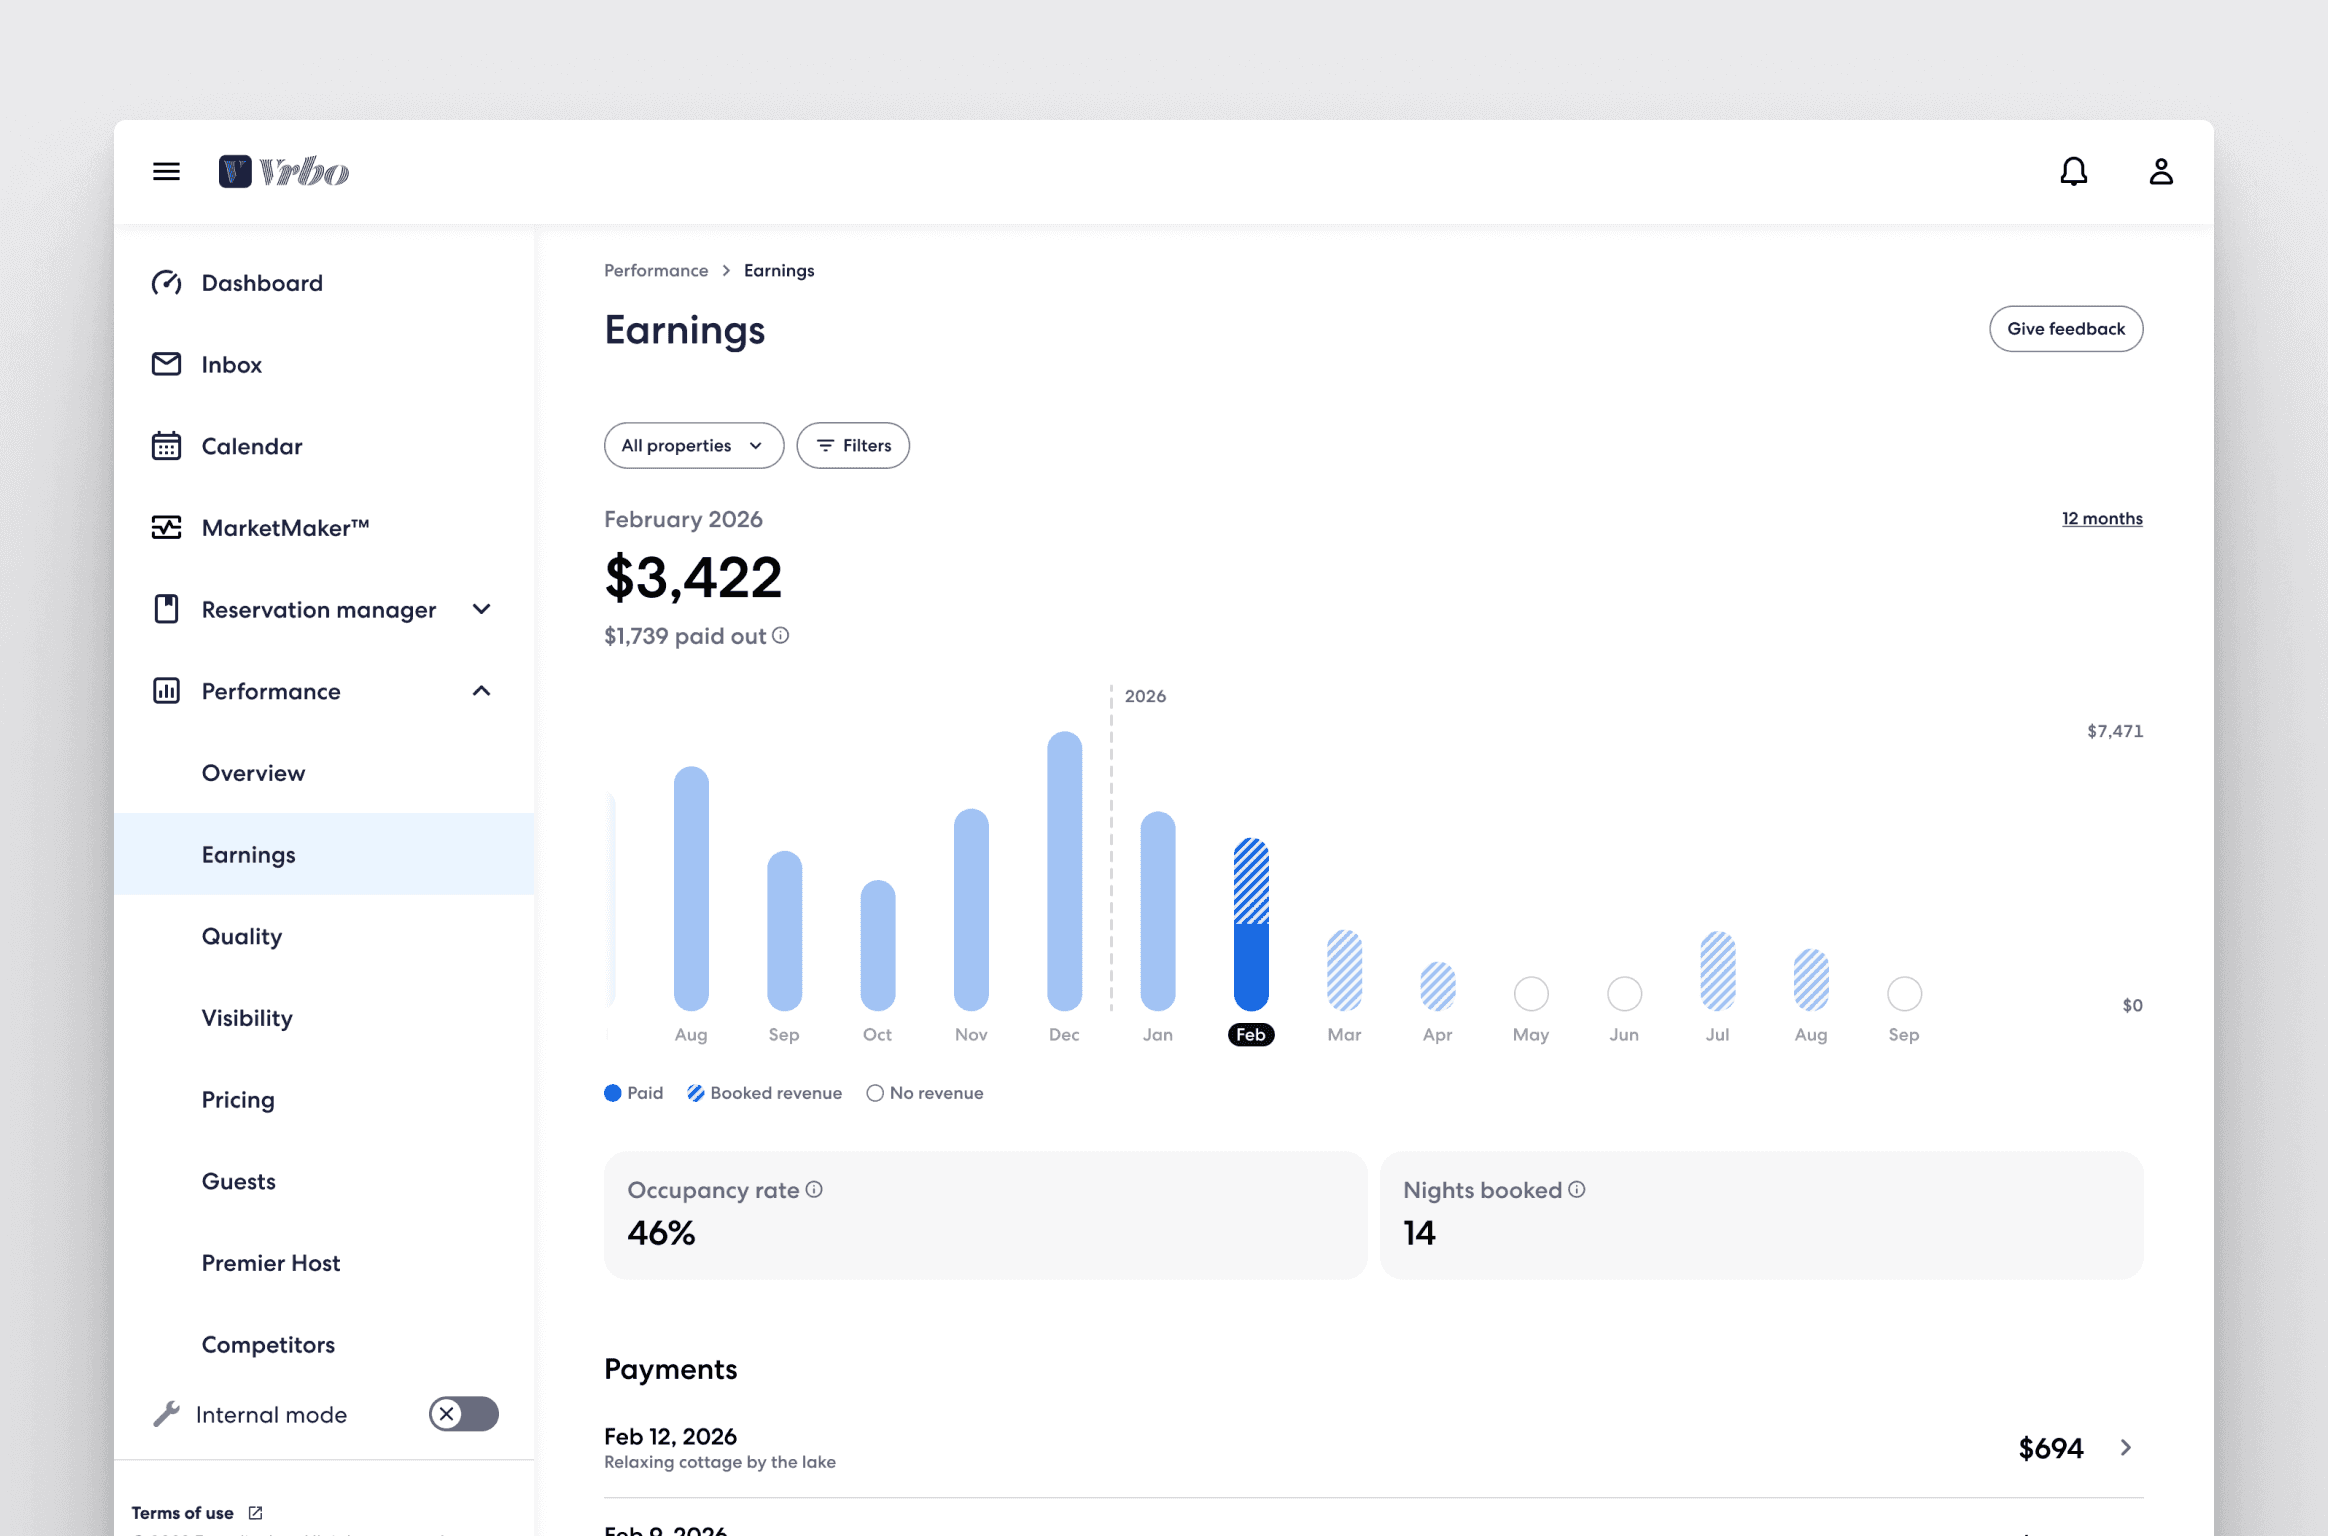This screenshot has width=2328, height=1536.
Task: Toggle the Internal mode switch
Action: click(x=464, y=1413)
